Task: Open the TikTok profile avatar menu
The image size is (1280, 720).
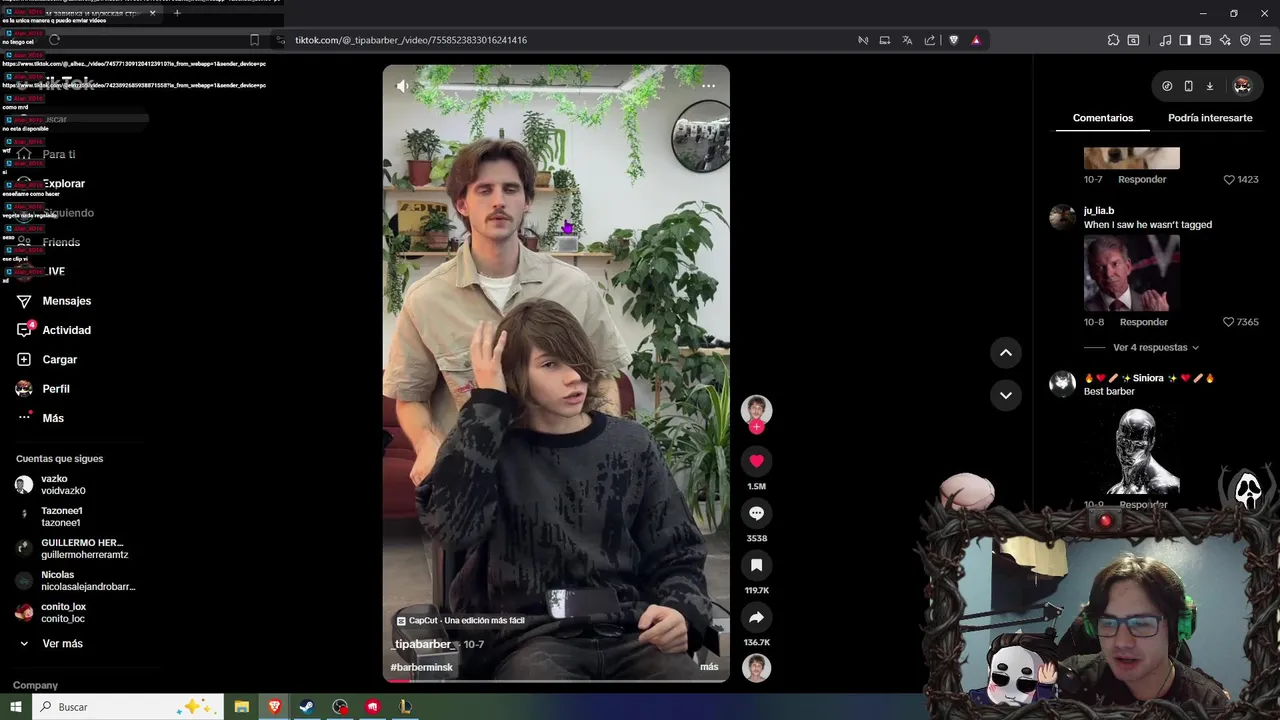Action: tap(1242, 86)
